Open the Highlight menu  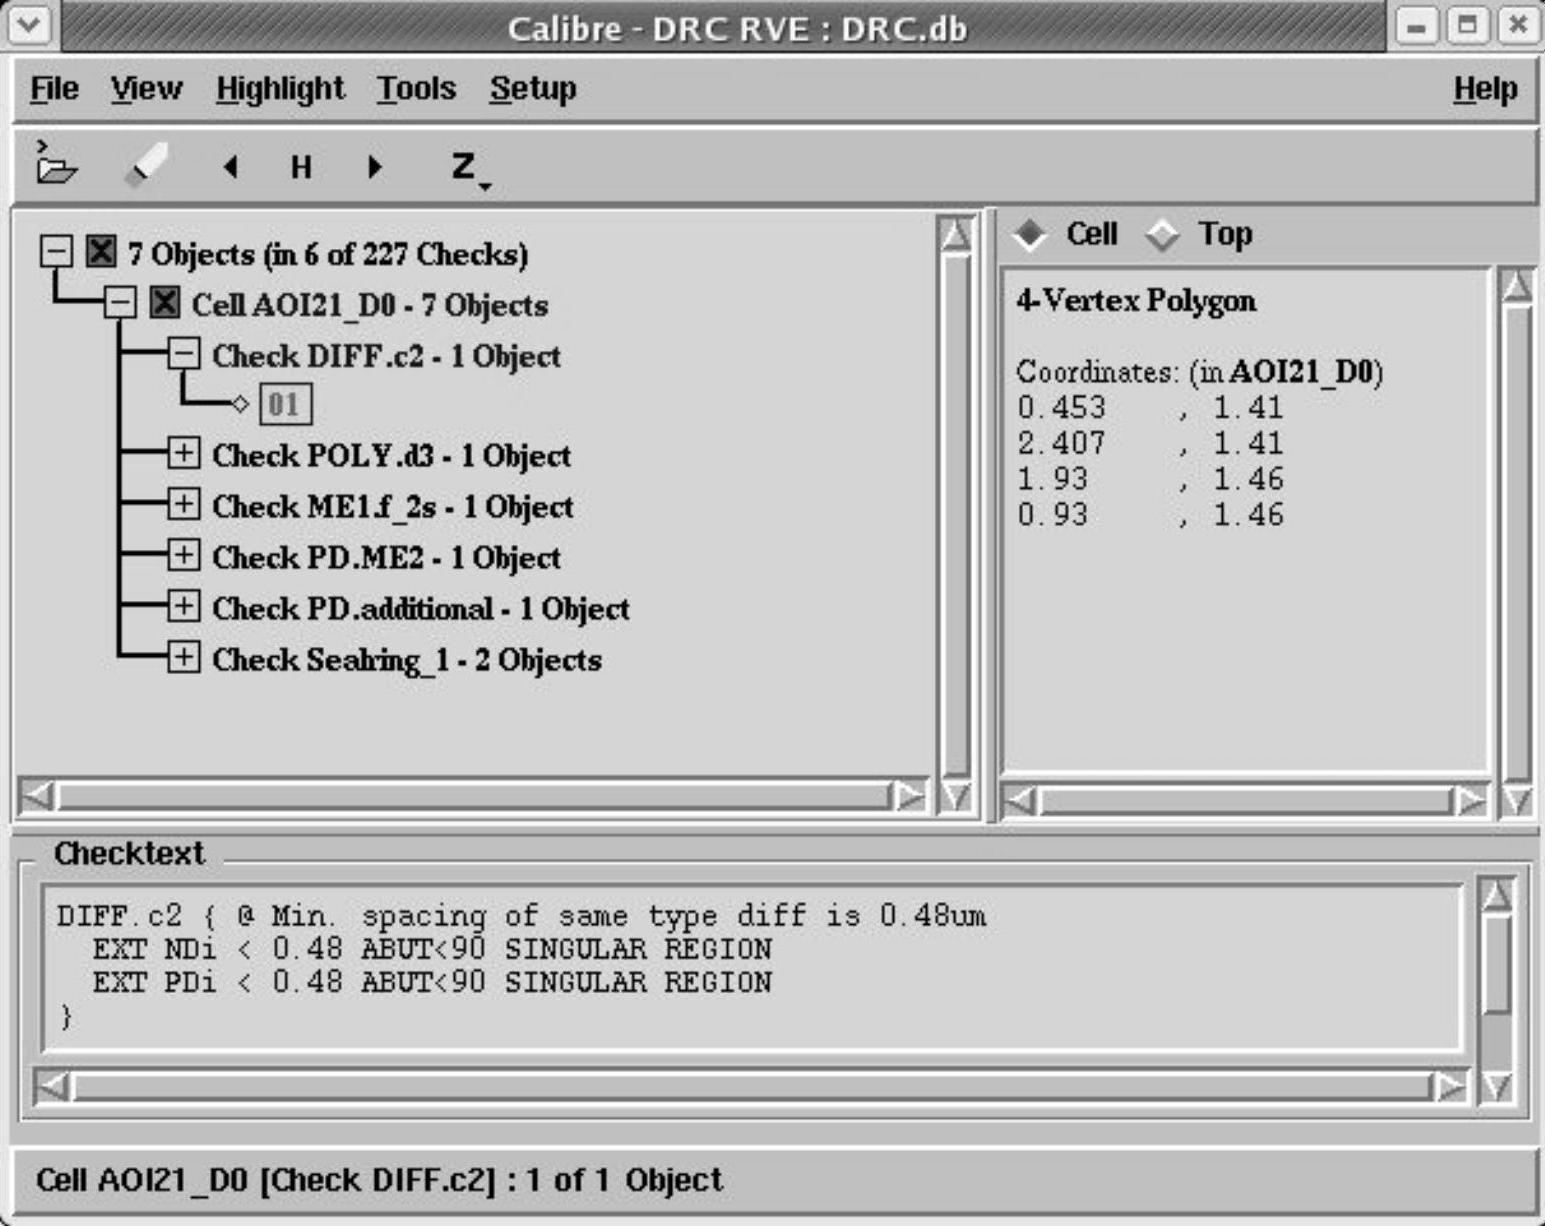point(280,89)
